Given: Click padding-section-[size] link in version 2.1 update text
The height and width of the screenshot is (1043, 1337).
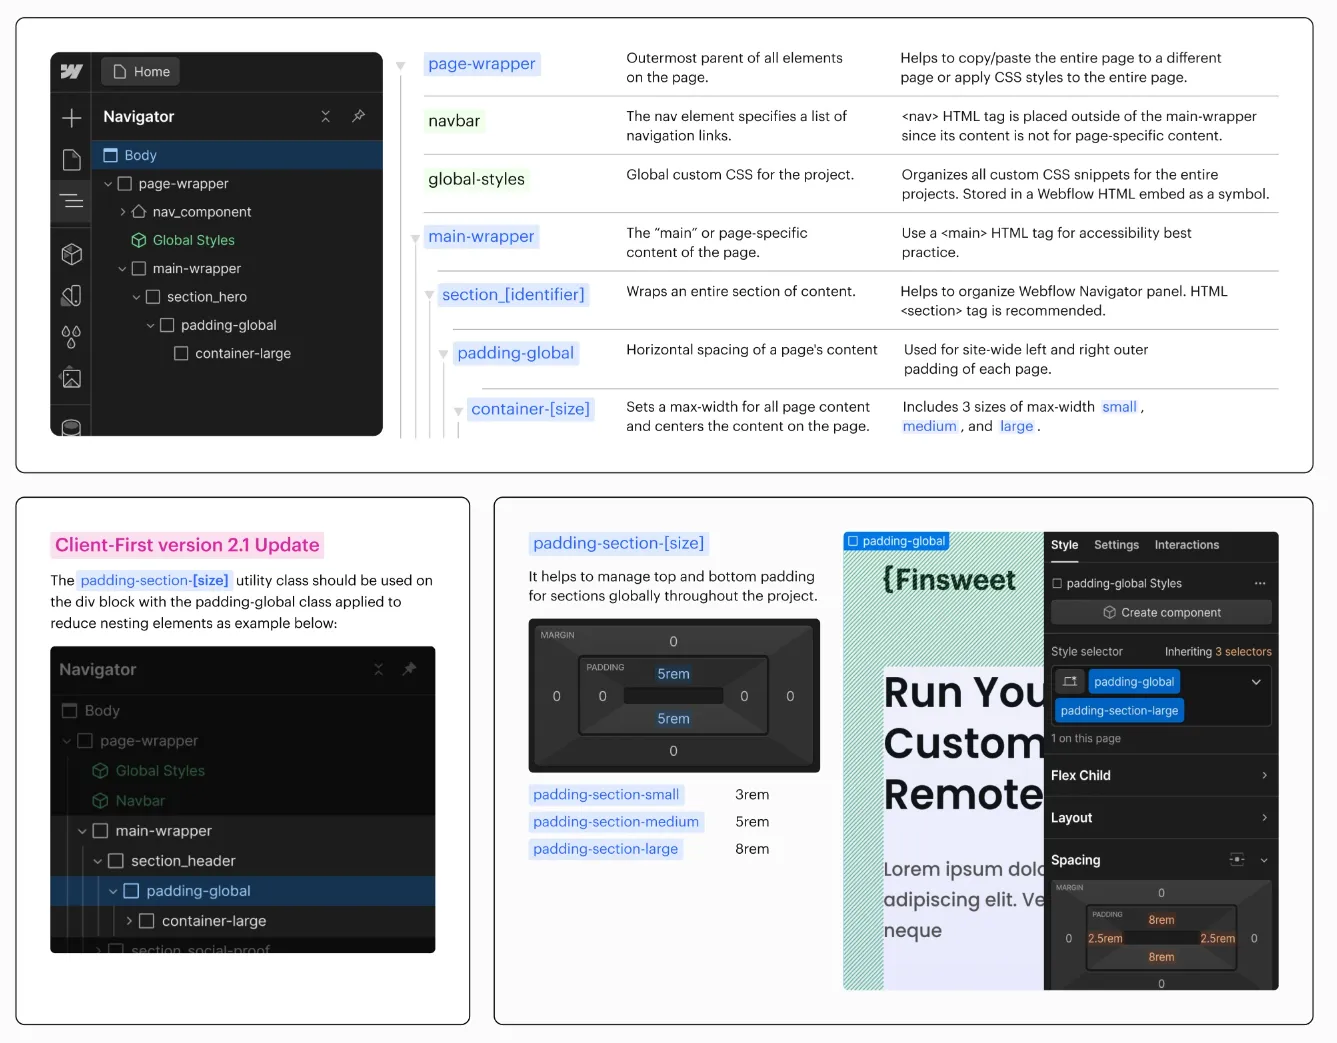Looking at the screenshot, I should coord(154,580).
